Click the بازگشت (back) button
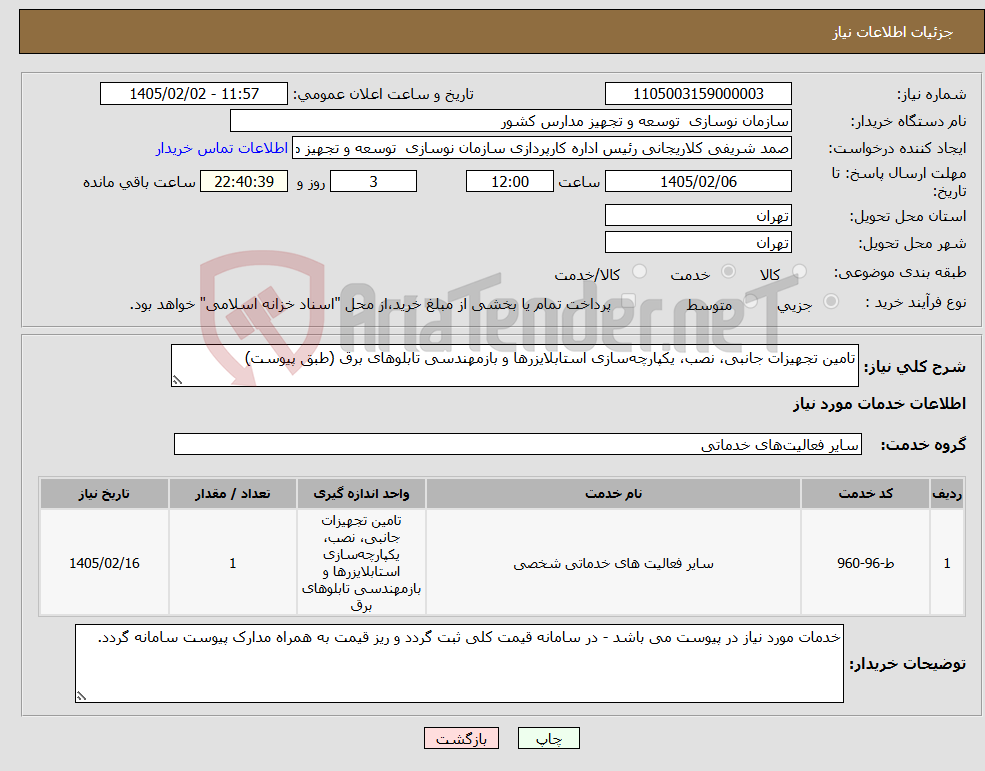 click(x=461, y=738)
